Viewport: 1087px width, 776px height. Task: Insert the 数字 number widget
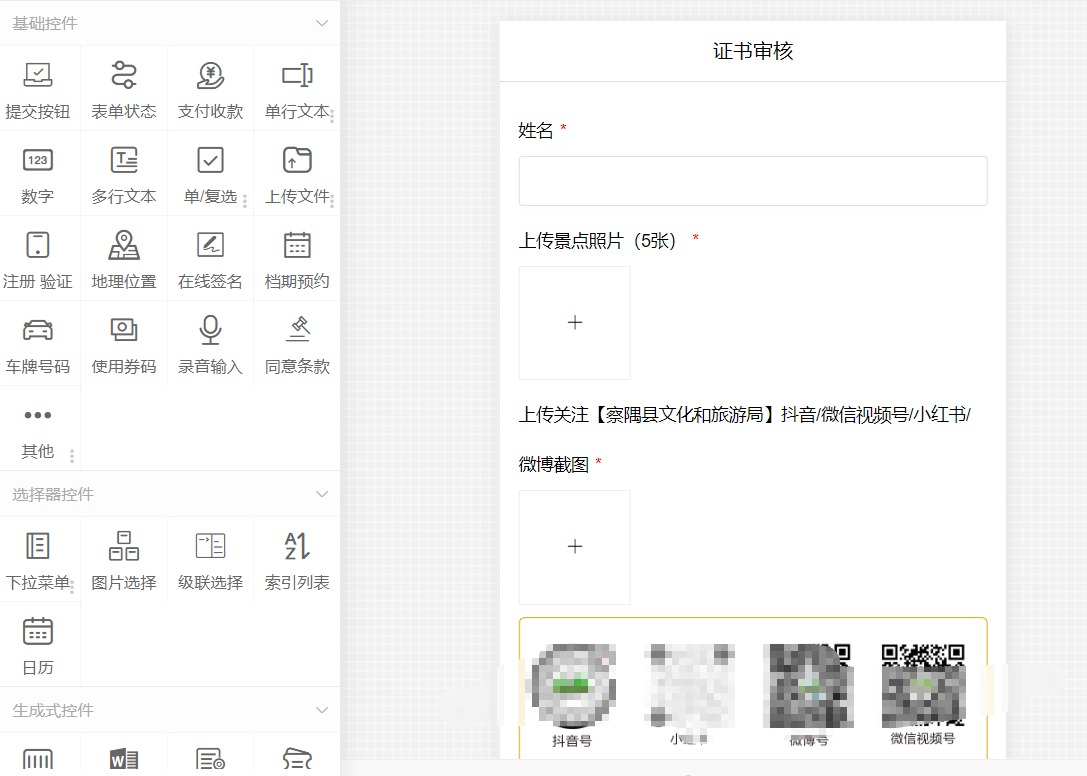(37, 175)
